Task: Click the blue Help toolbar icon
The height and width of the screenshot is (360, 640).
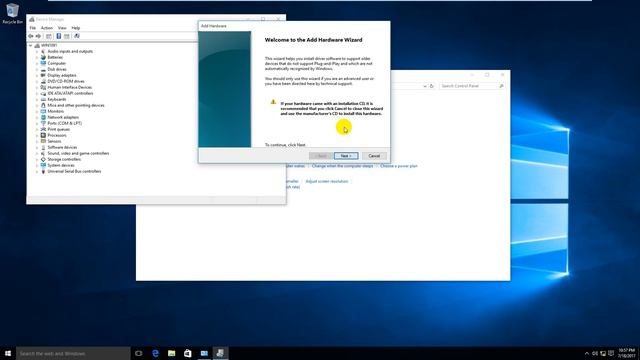Action: coord(58,36)
